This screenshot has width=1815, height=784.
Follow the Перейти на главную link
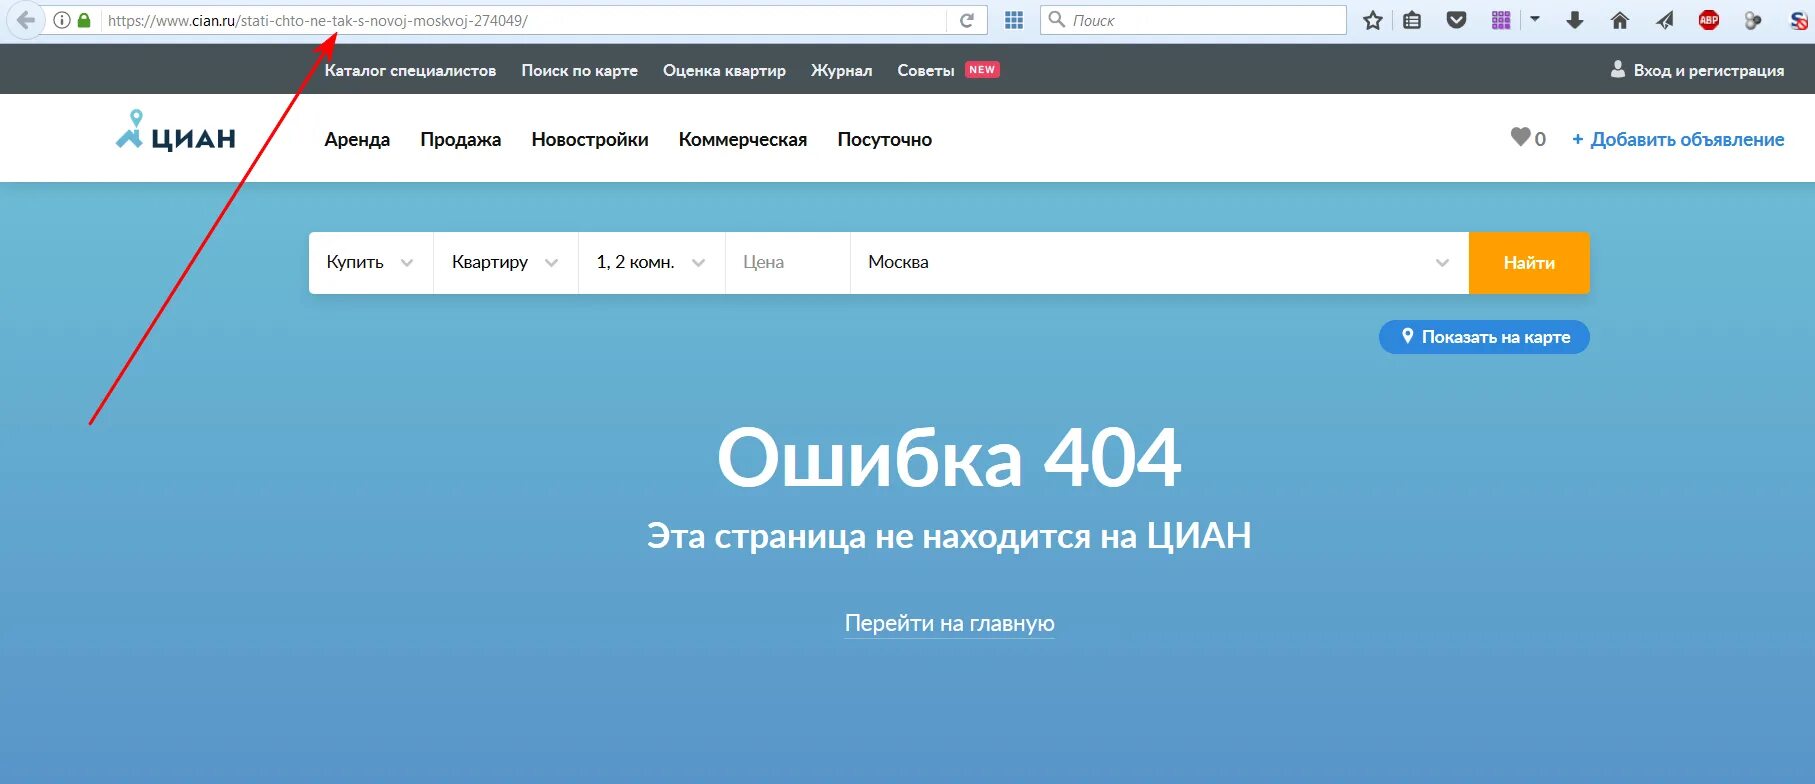click(949, 623)
